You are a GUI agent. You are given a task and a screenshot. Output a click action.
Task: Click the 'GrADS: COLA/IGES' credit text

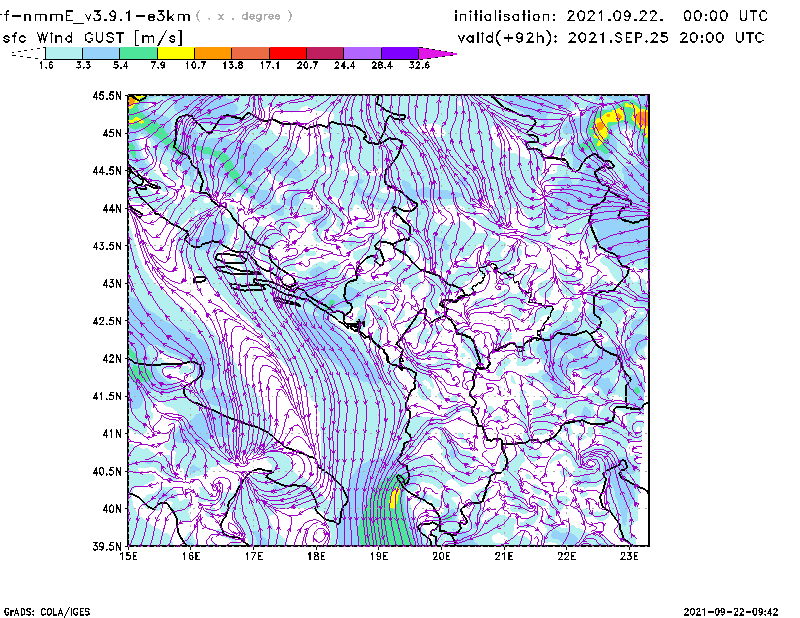pyautogui.click(x=47, y=612)
